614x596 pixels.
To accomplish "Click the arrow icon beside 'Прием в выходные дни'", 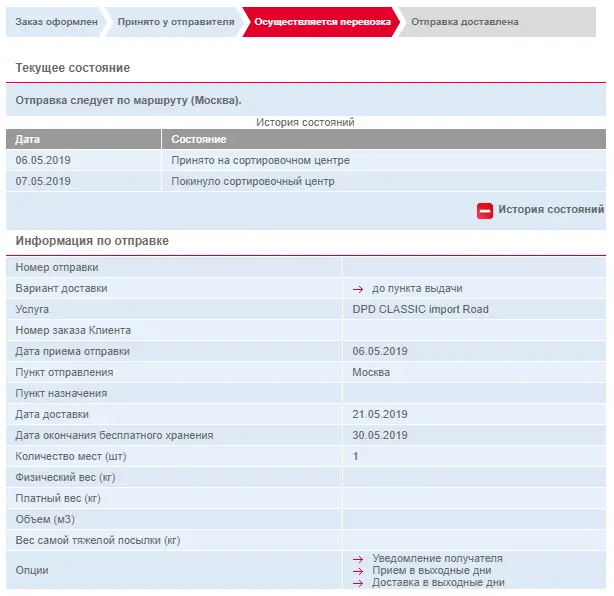I will pyautogui.click(x=358, y=571).
